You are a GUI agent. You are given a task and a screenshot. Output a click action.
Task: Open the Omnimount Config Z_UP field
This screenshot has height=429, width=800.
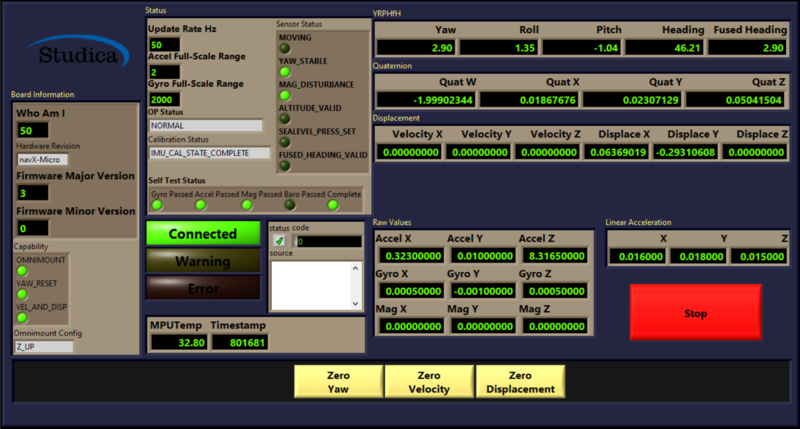[x=44, y=346]
